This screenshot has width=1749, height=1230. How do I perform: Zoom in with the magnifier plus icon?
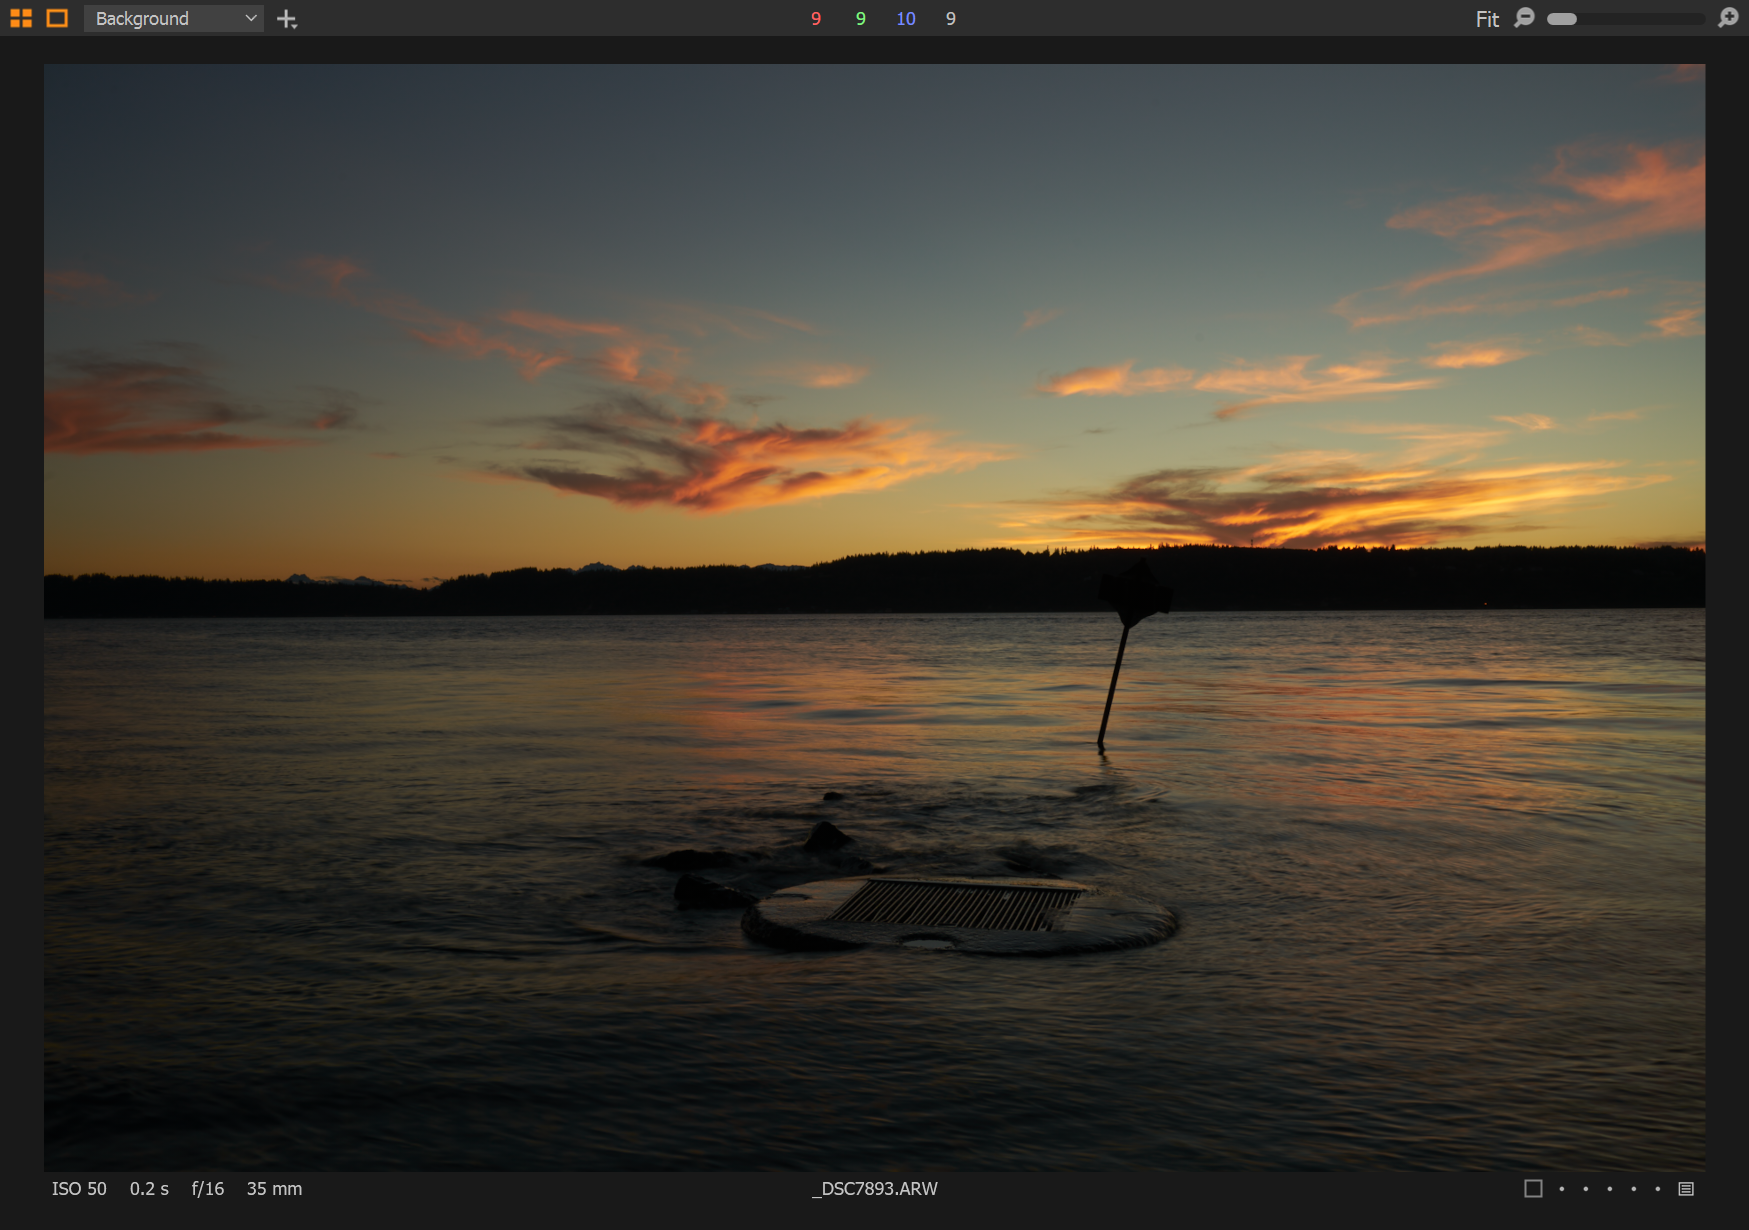coord(1728,18)
